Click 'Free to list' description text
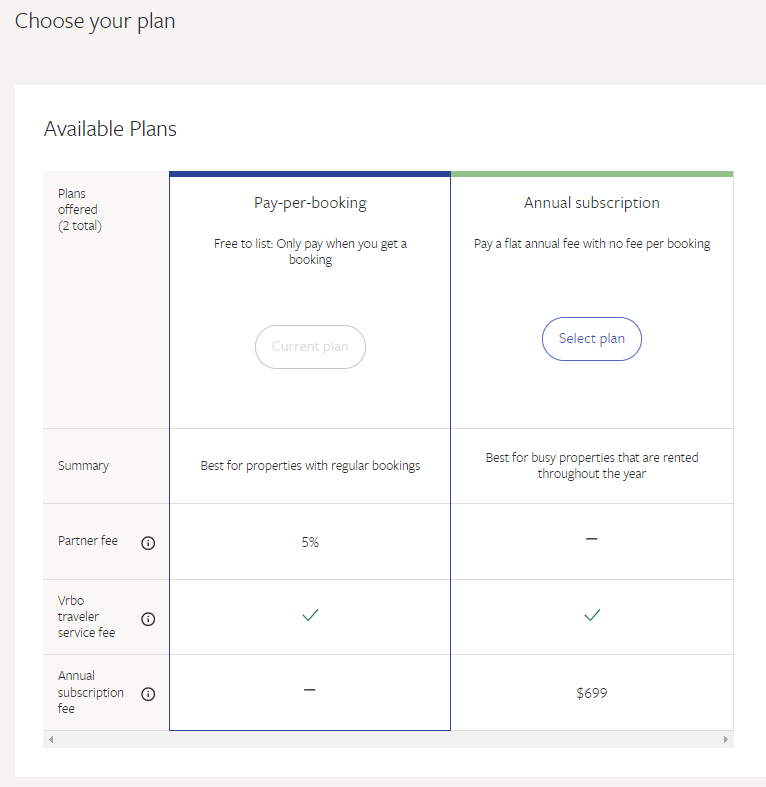 click(310, 251)
